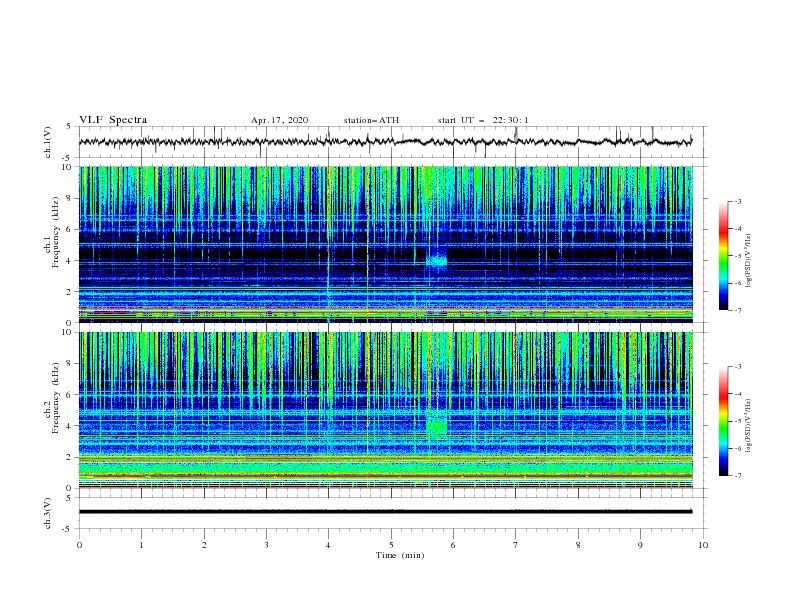Select the "Time (min)" axis label
Viewport: 792px width, 612px height.
[x=400, y=555]
